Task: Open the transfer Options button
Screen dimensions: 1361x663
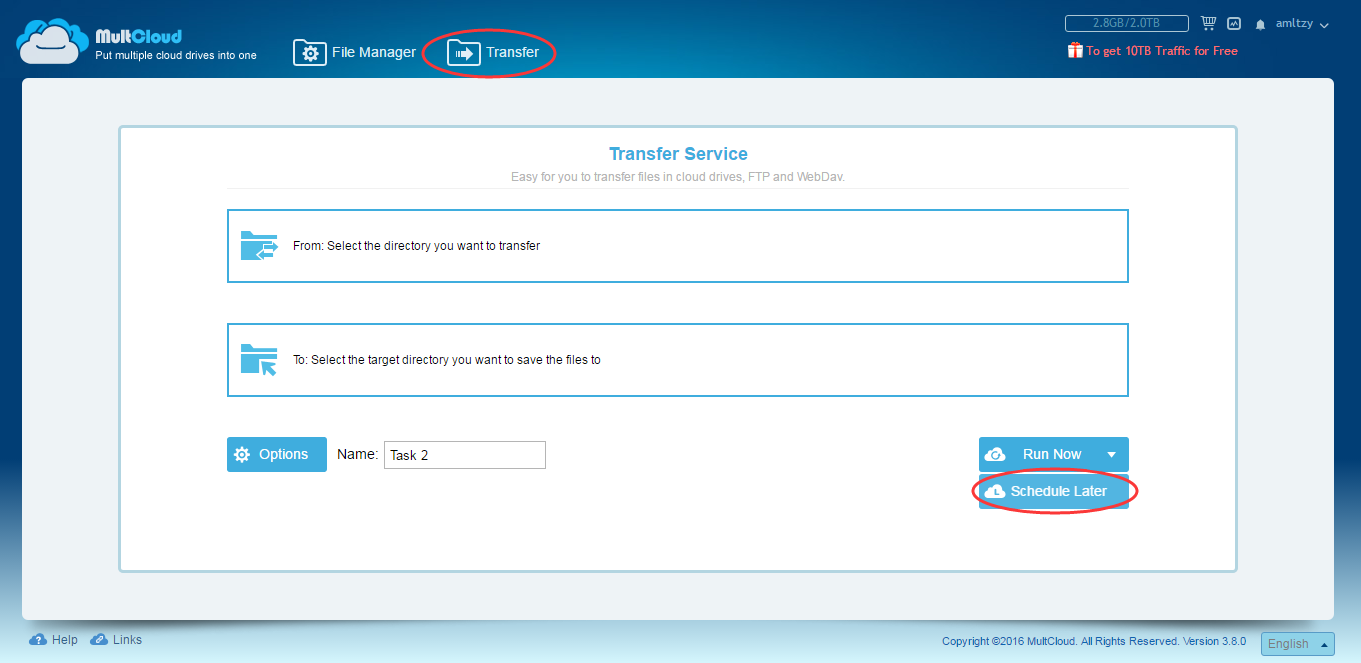Action: click(277, 454)
